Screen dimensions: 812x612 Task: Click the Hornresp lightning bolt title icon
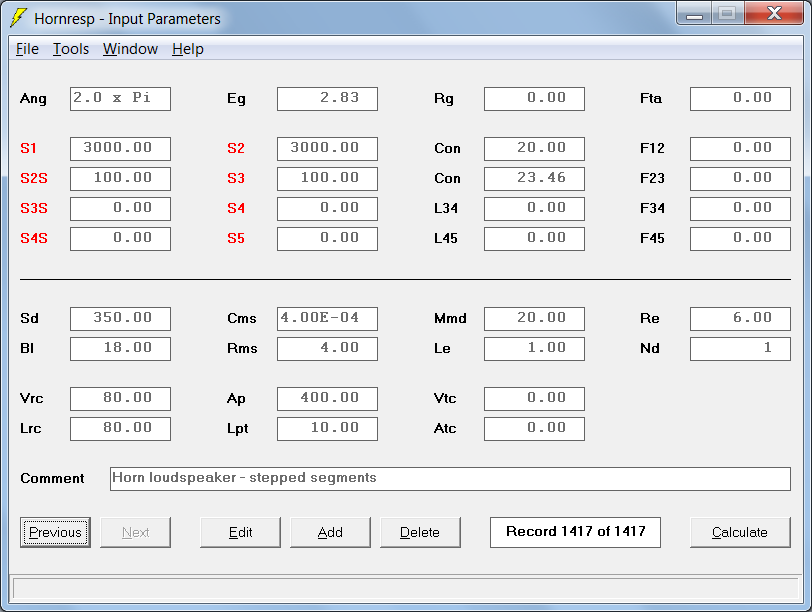[19, 18]
